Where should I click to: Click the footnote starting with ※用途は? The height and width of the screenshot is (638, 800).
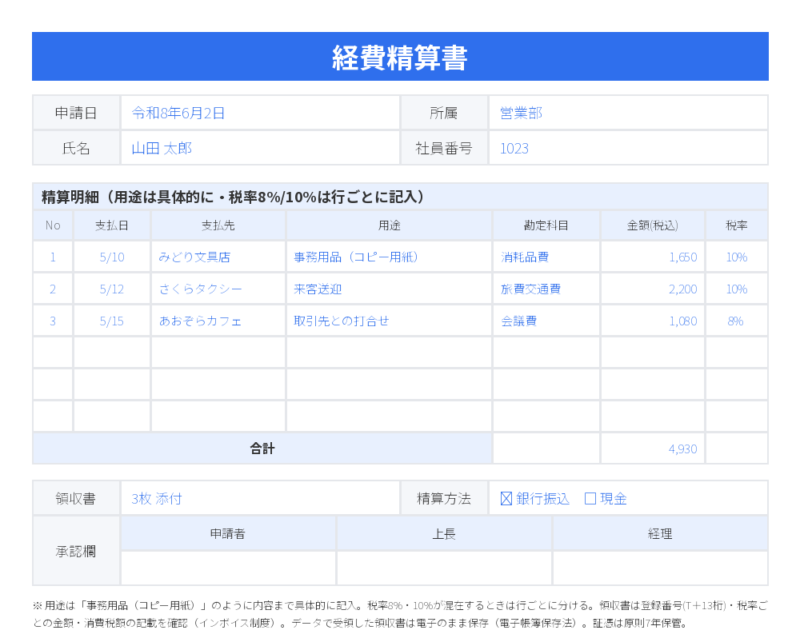click(x=400, y=615)
